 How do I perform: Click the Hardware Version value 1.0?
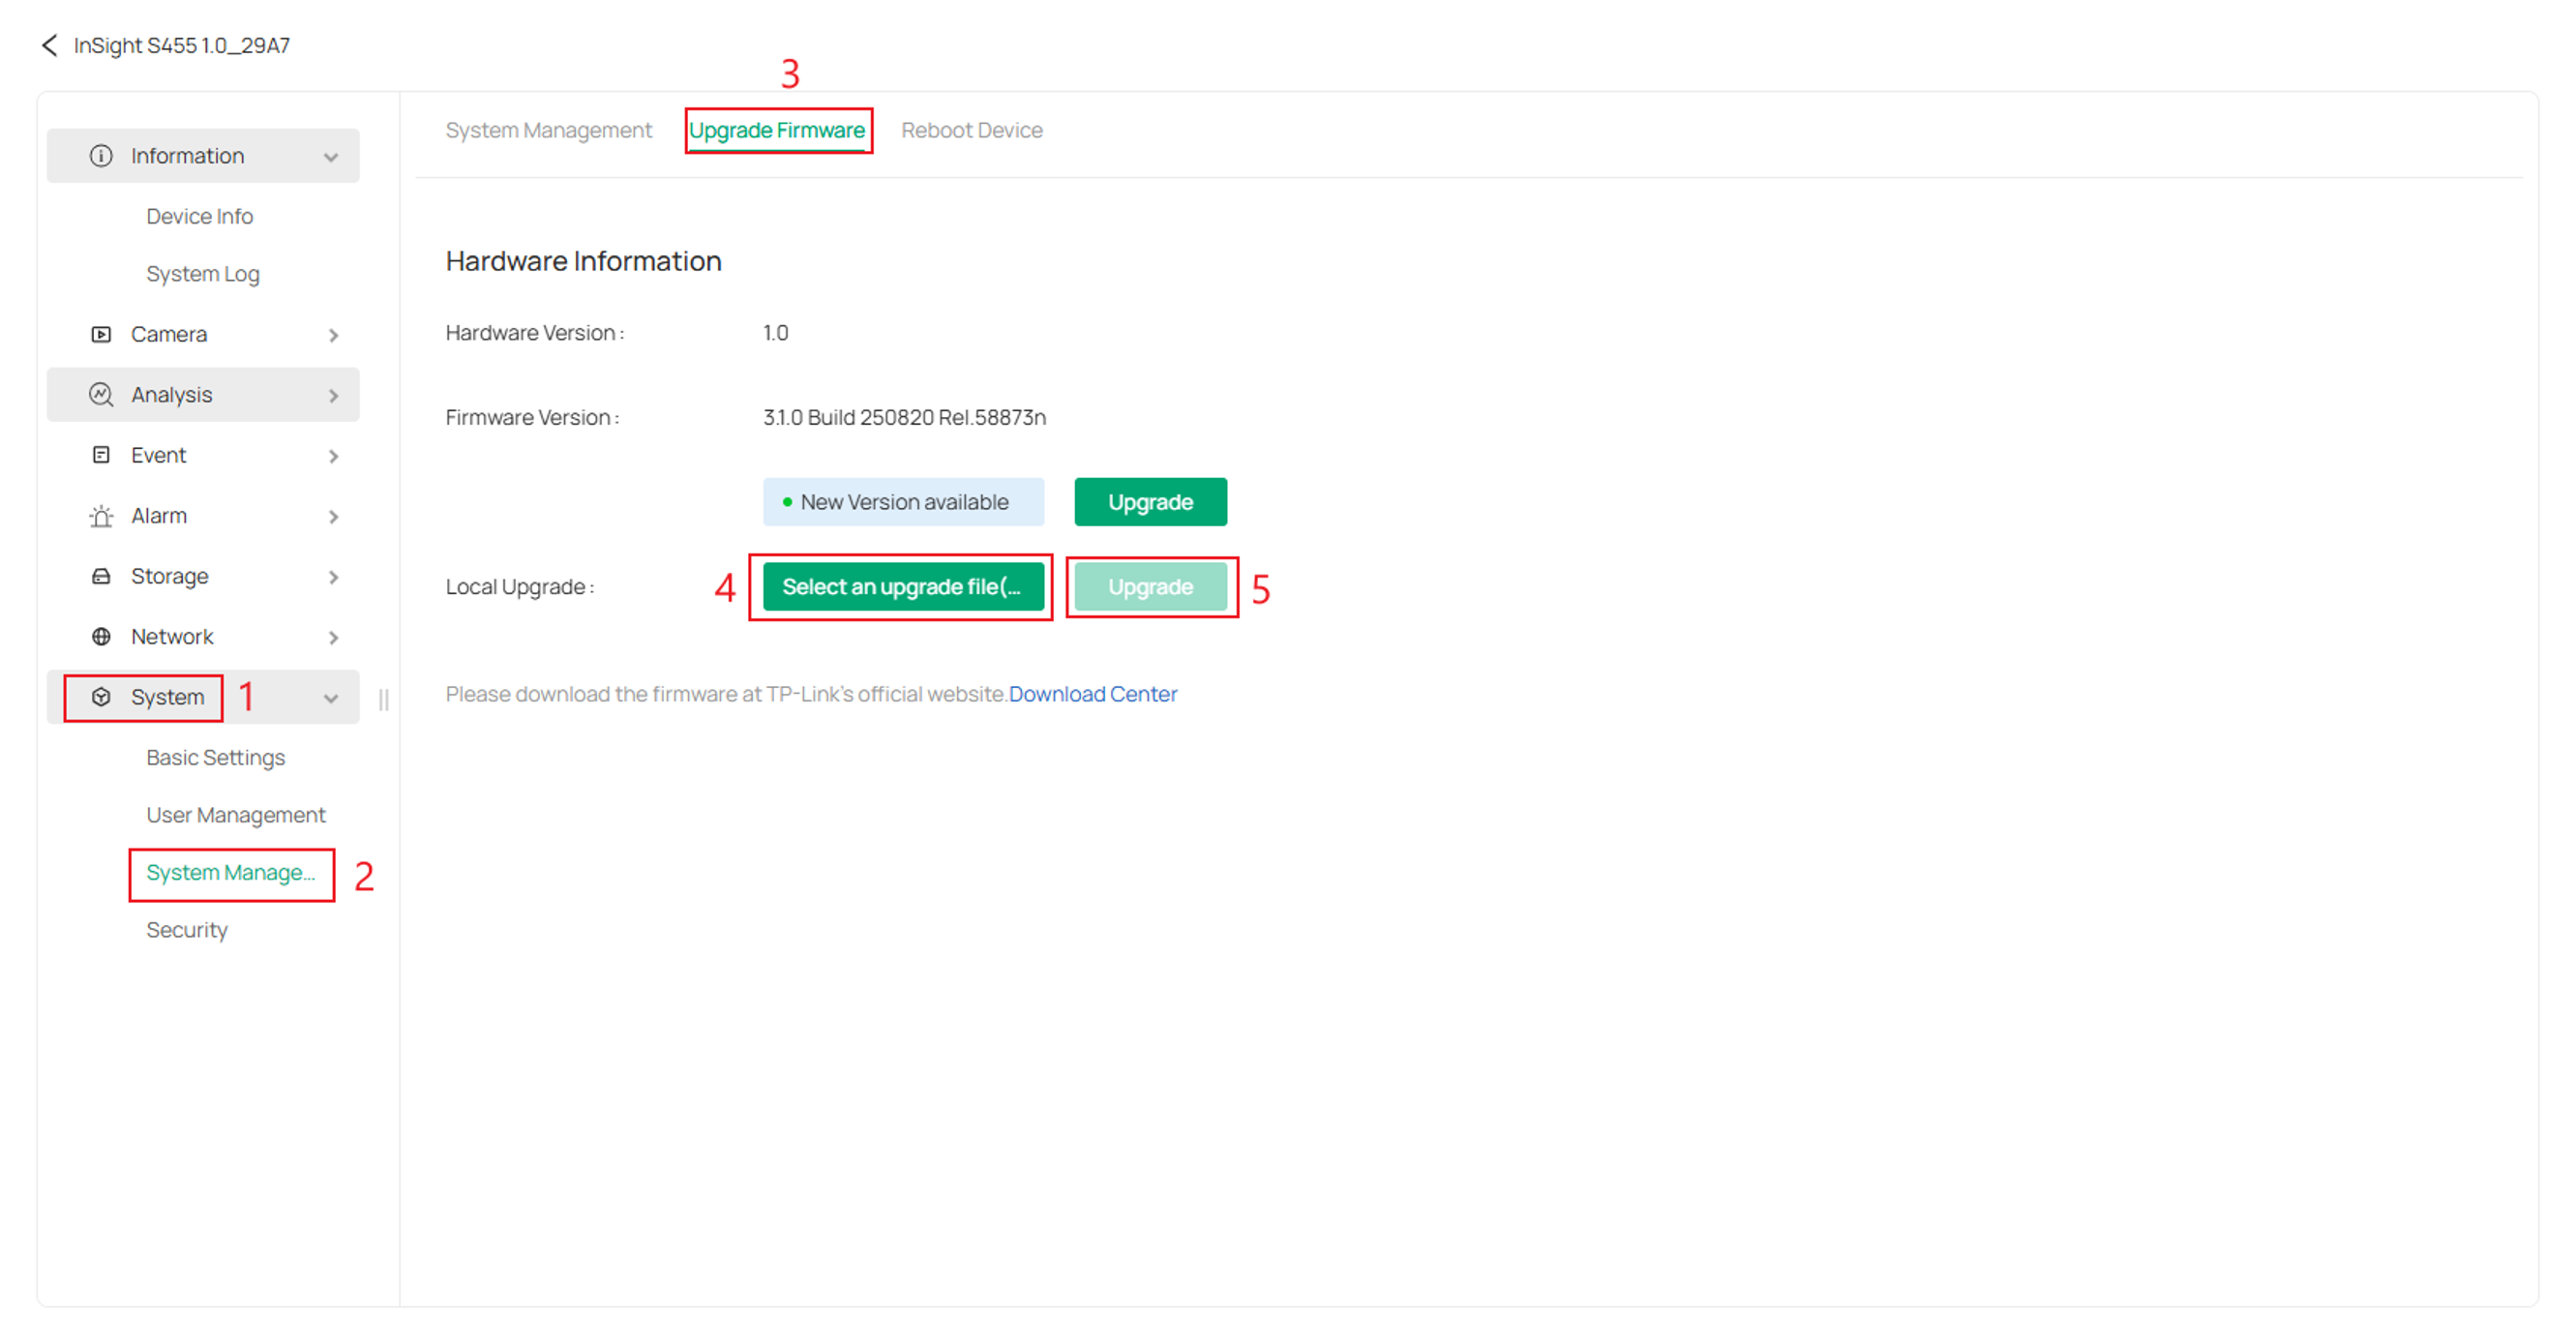tap(775, 333)
